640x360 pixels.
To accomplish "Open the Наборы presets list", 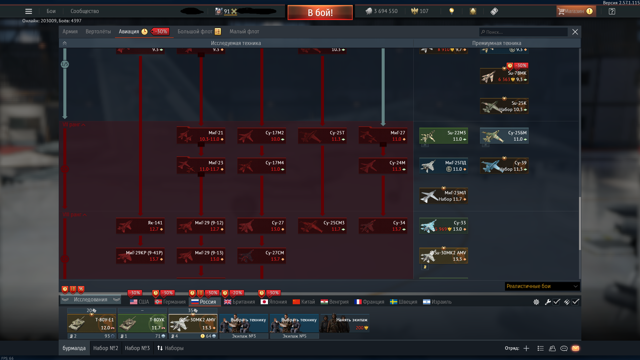I will [x=170, y=348].
